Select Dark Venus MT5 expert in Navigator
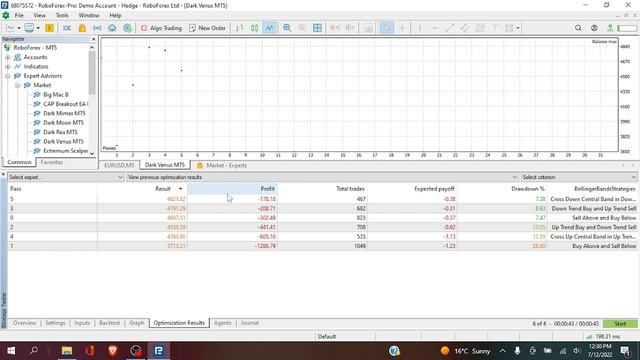This screenshot has width=640, height=360. (63, 141)
